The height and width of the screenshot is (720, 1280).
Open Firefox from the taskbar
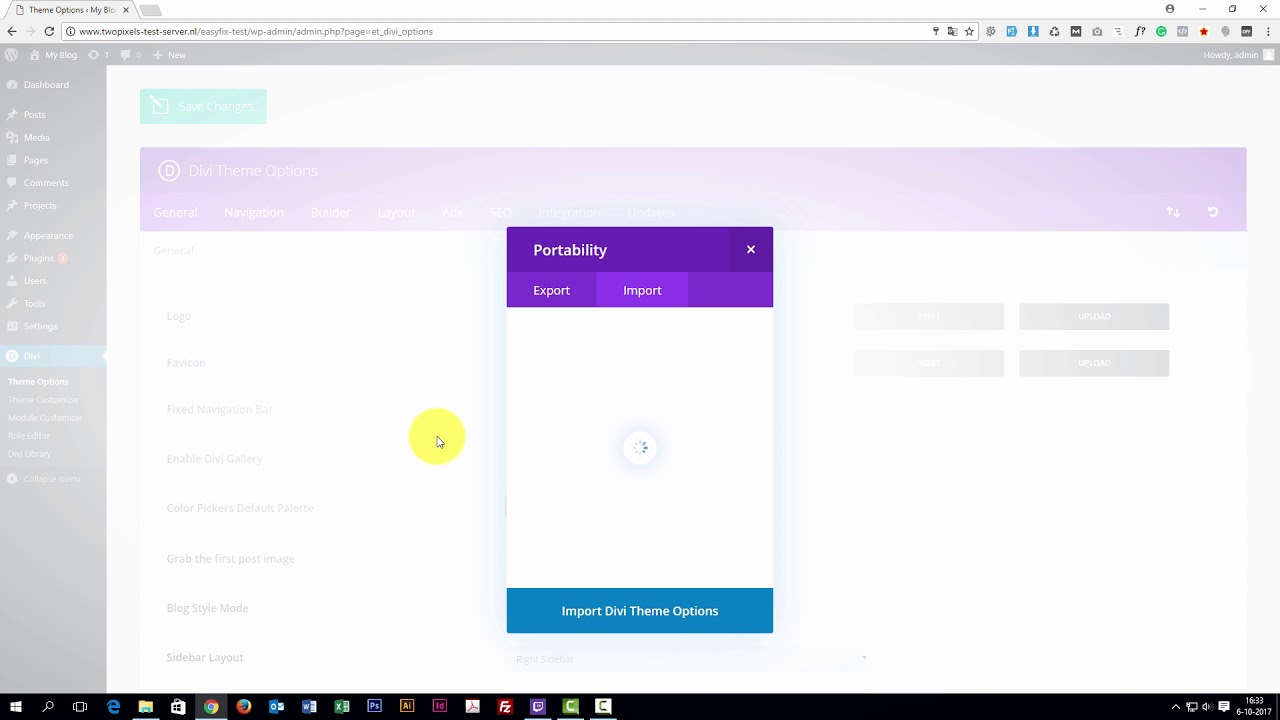[x=244, y=707]
